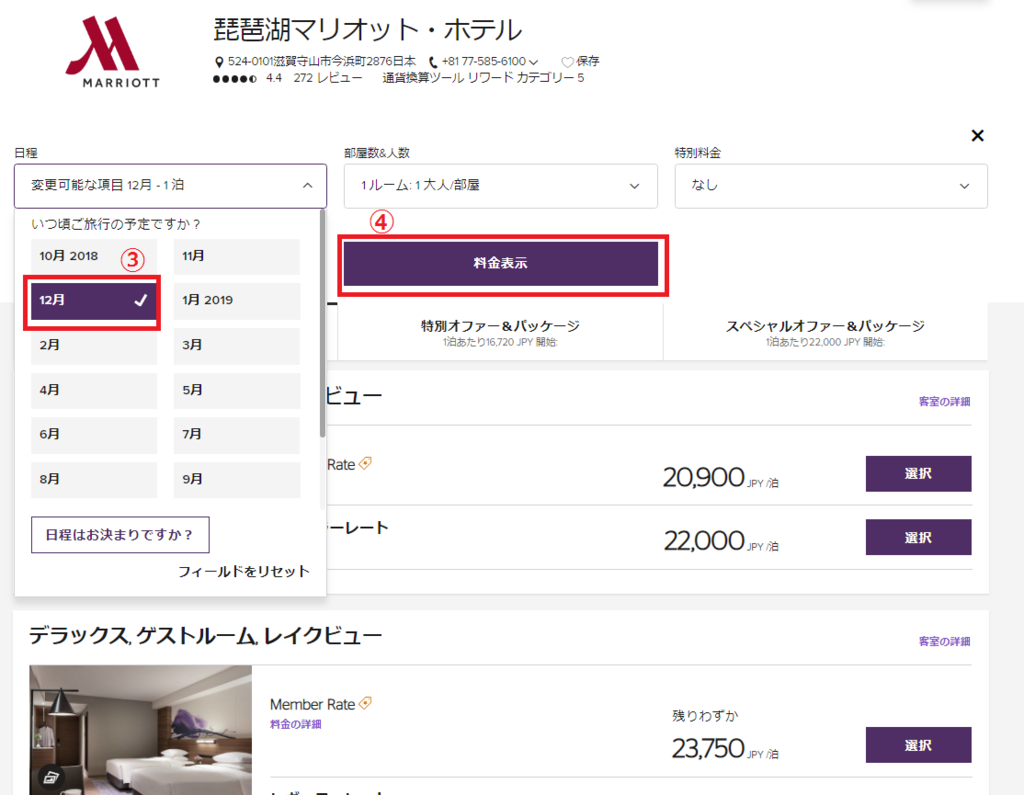Open the photo gallery icon on room image

click(x=52, y=777)
